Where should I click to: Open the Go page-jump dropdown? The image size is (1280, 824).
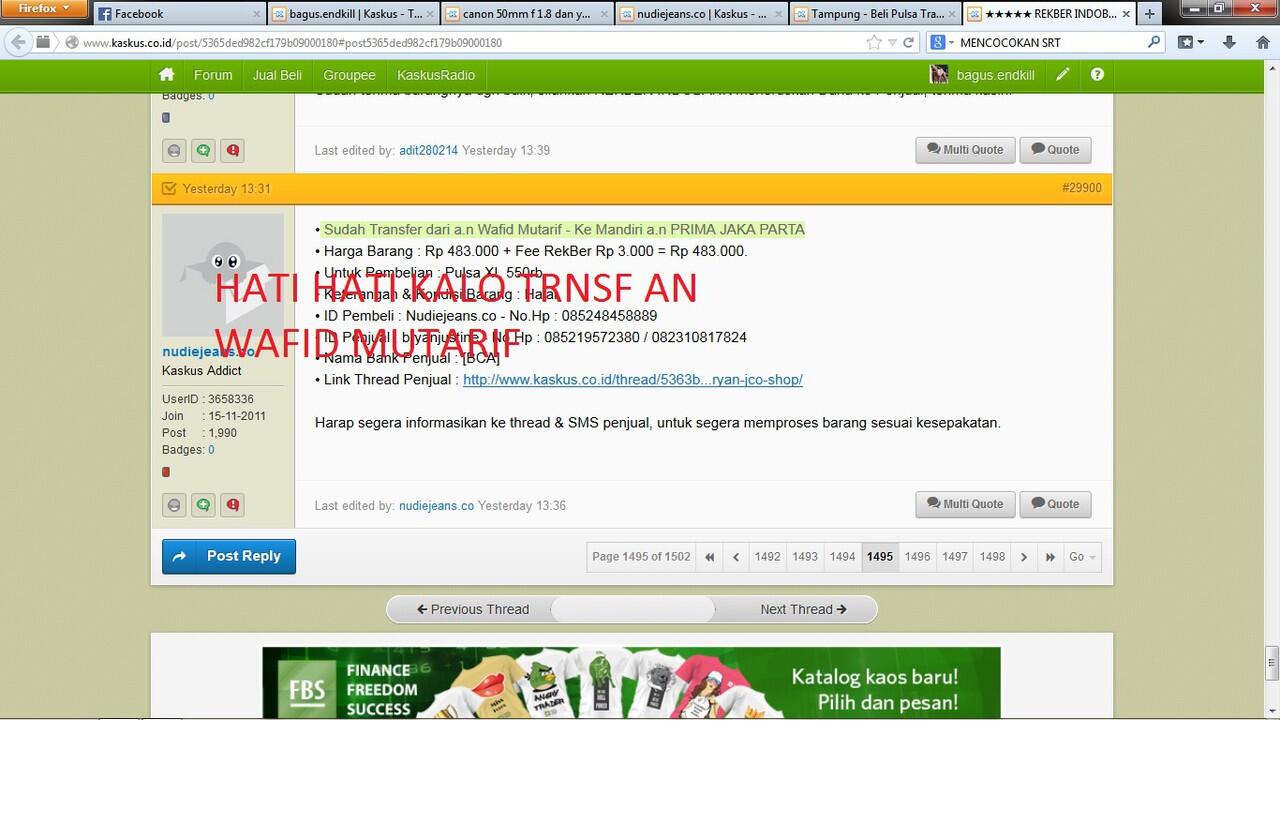[1082, 557]
